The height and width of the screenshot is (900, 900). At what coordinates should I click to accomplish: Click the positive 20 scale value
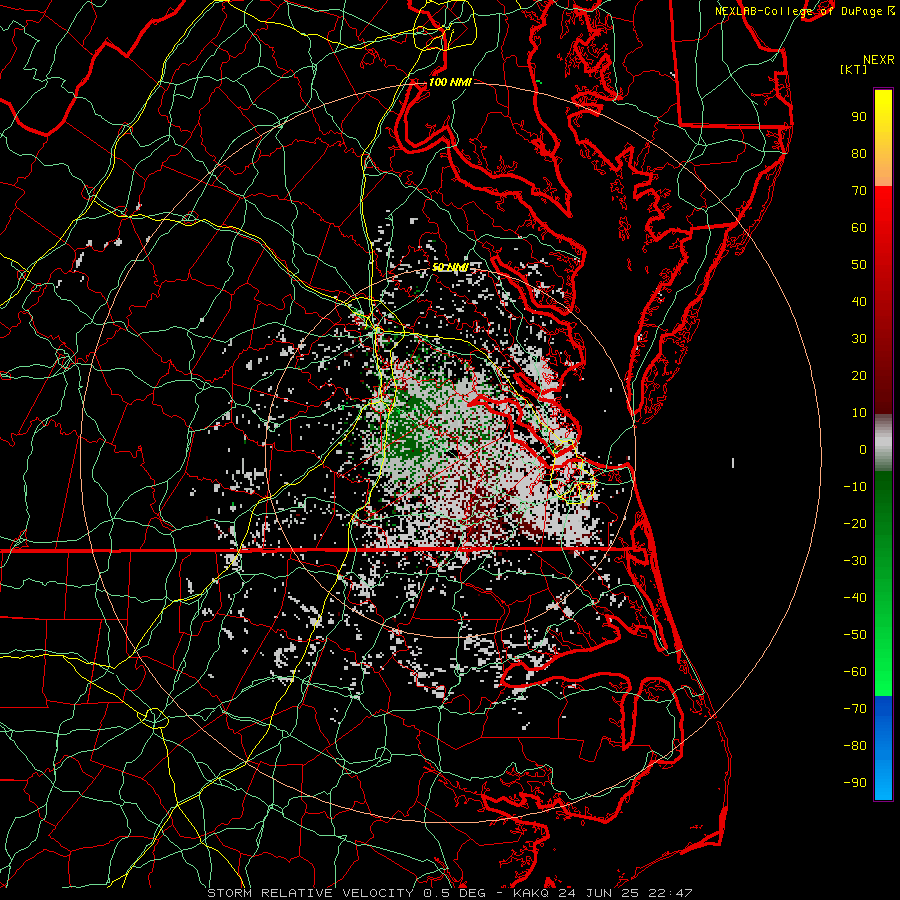pyautogui.click(x=859, y=375)
